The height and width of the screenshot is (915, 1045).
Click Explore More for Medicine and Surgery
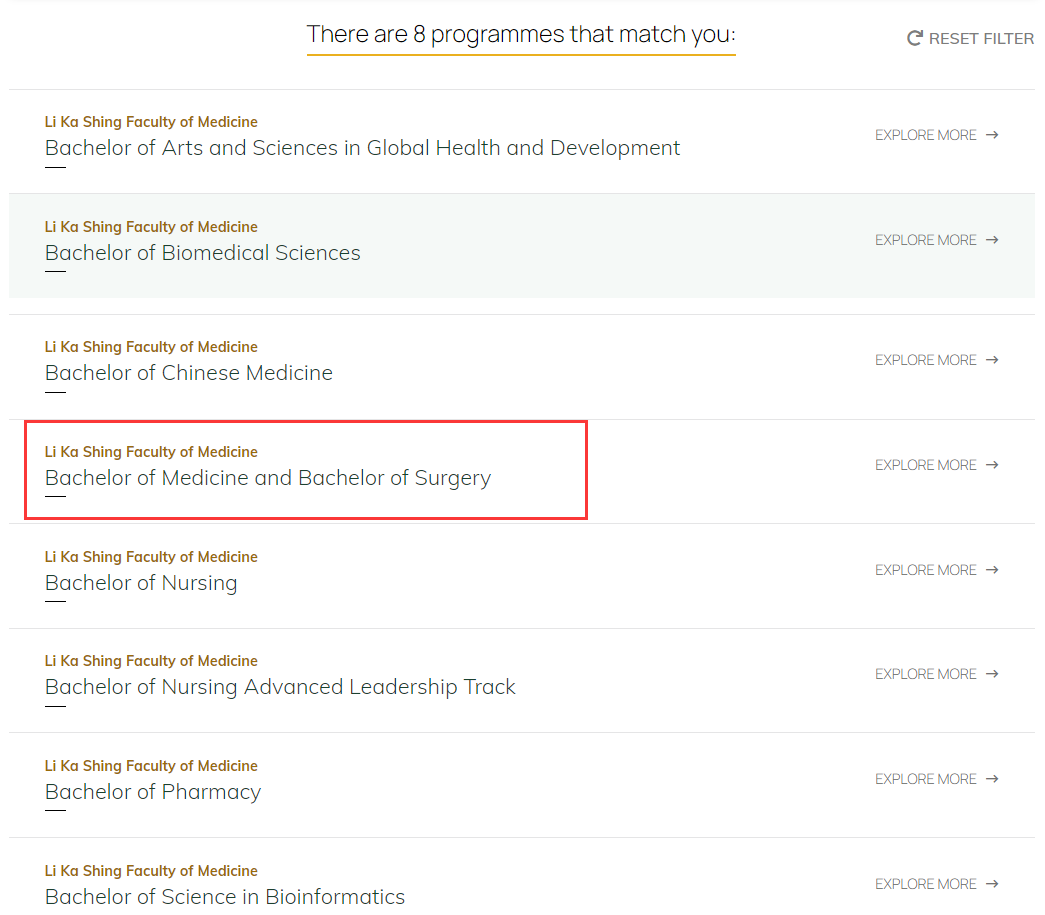tap(925, 465)
